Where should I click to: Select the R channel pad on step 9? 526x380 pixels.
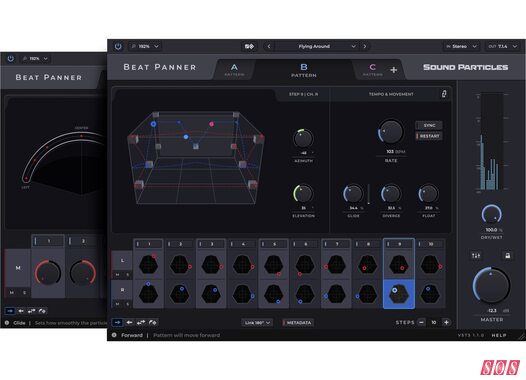point(399,294)
